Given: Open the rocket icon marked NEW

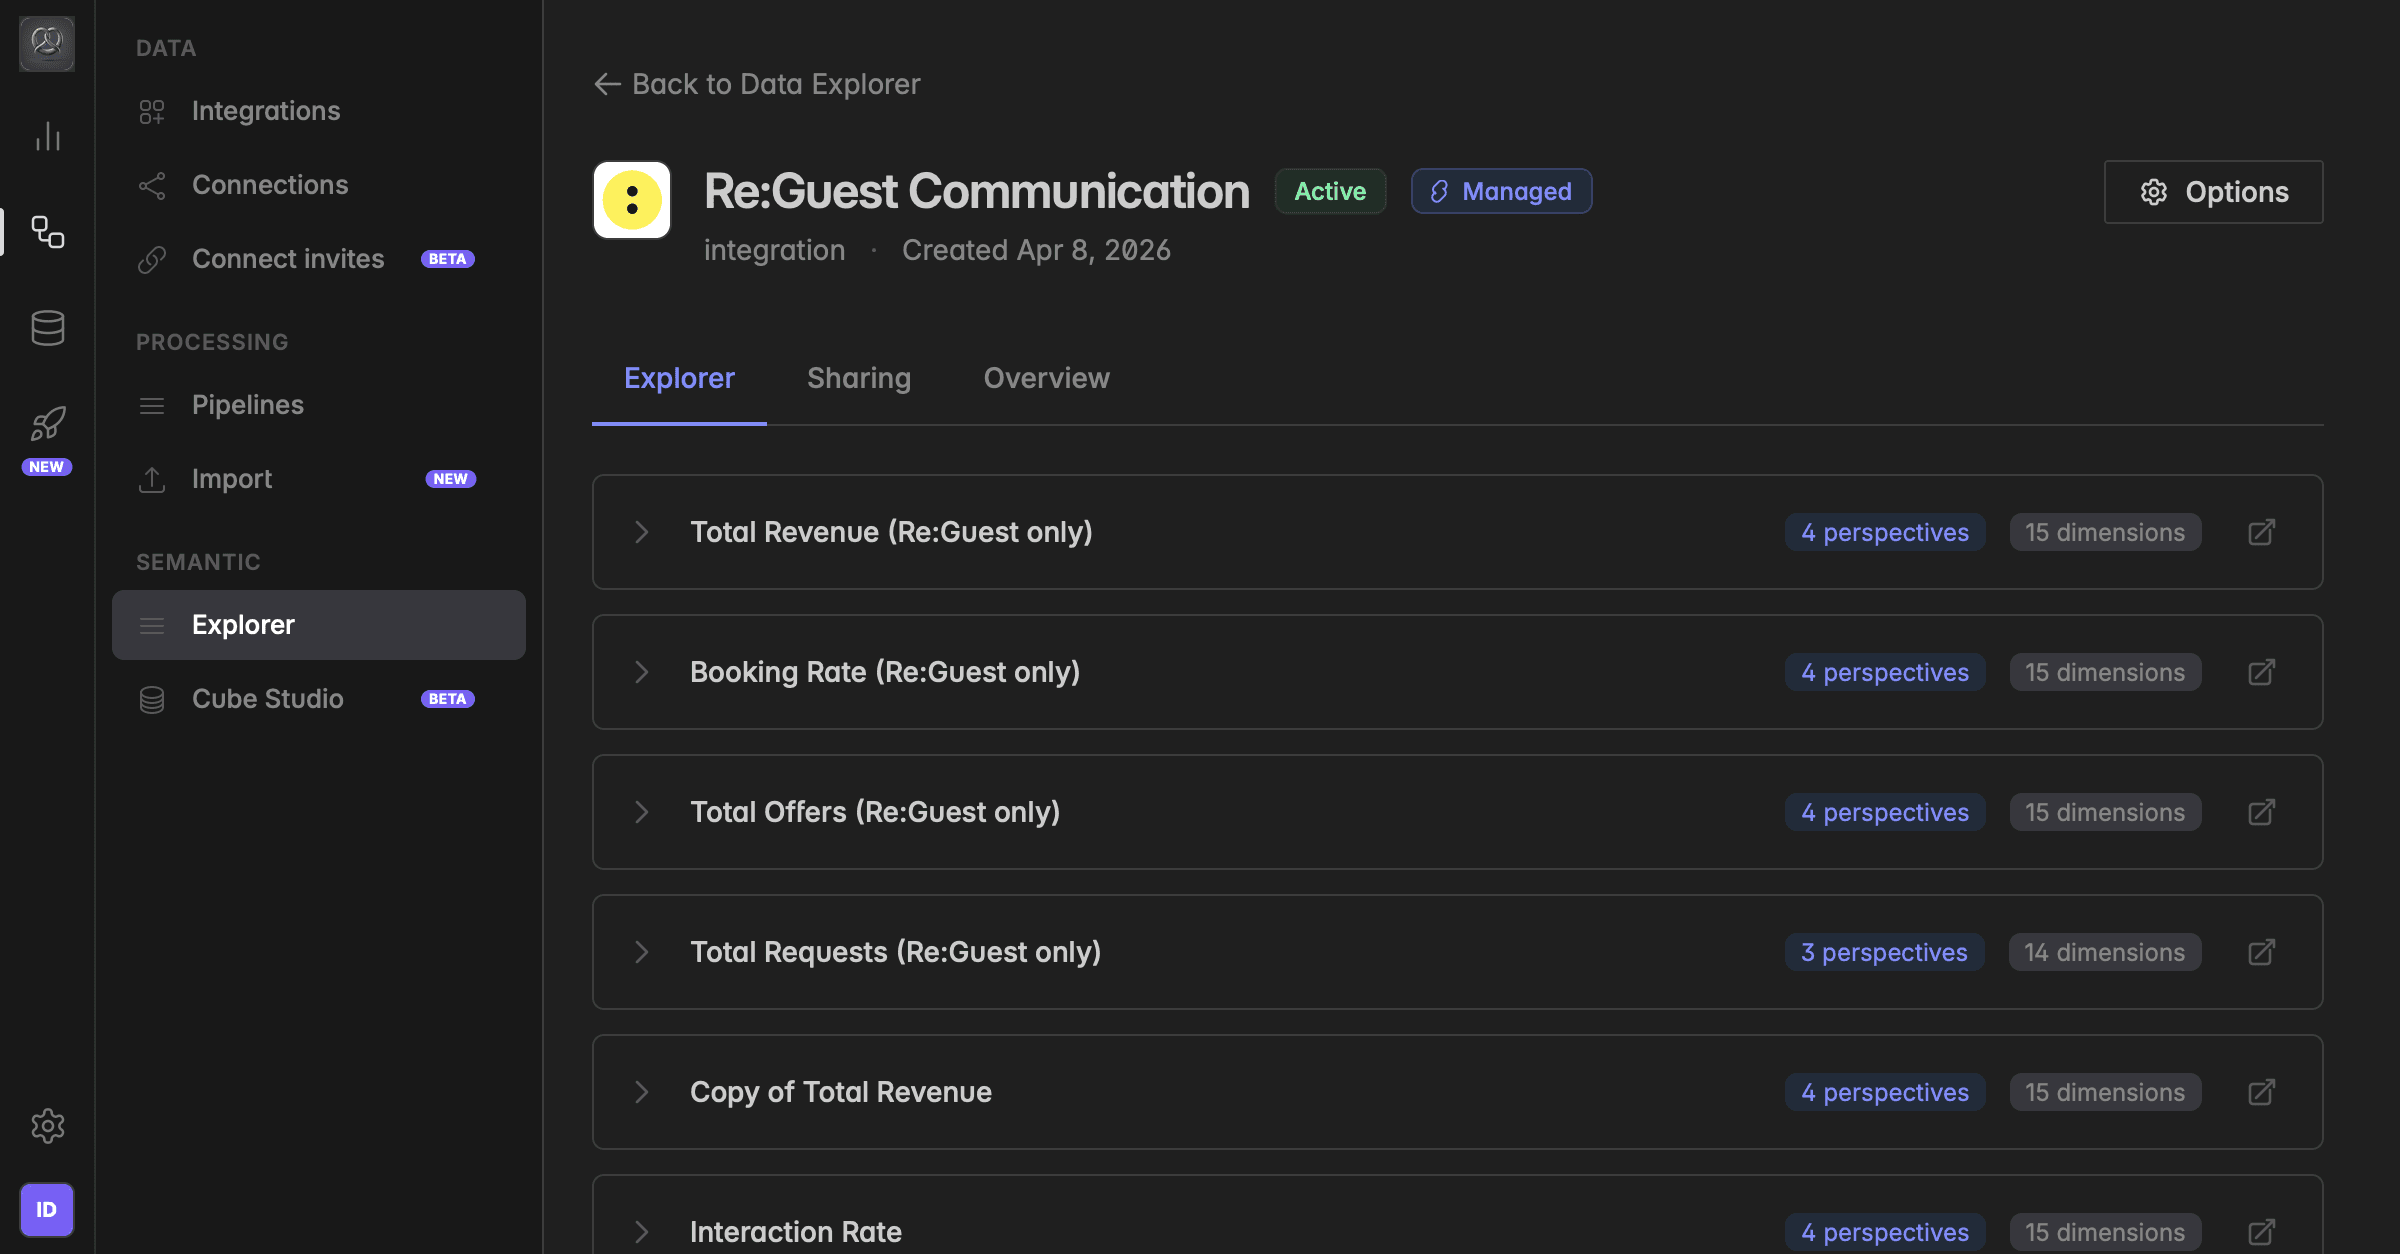Looking at the screenshot, I should 47,424.
